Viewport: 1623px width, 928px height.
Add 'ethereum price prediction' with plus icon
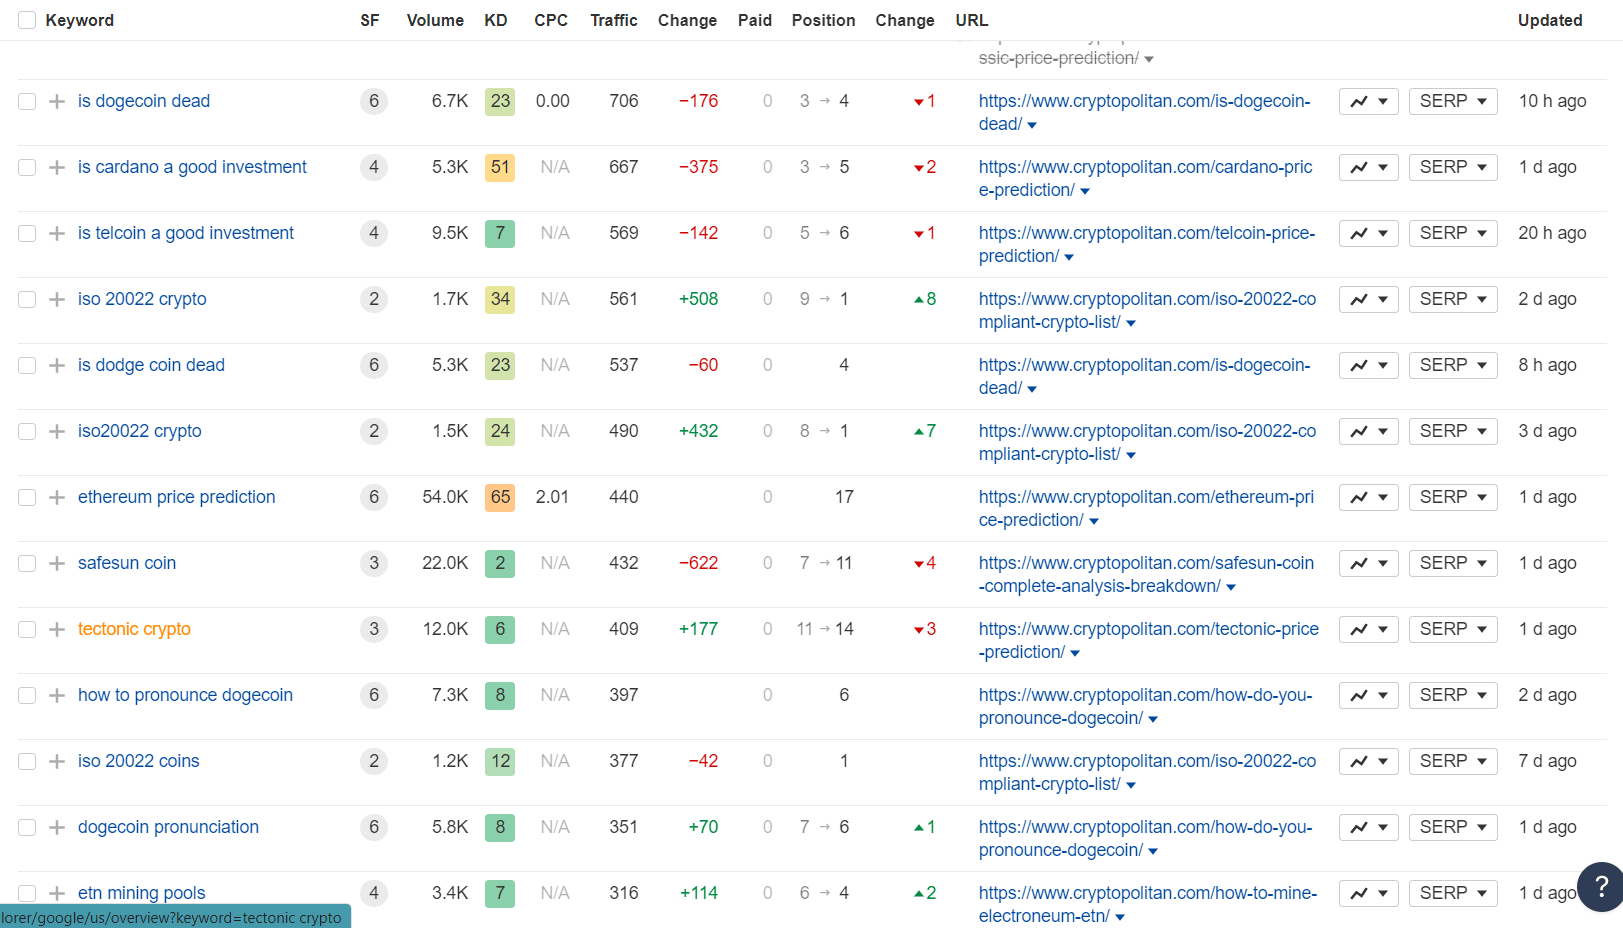pos(57,497)
